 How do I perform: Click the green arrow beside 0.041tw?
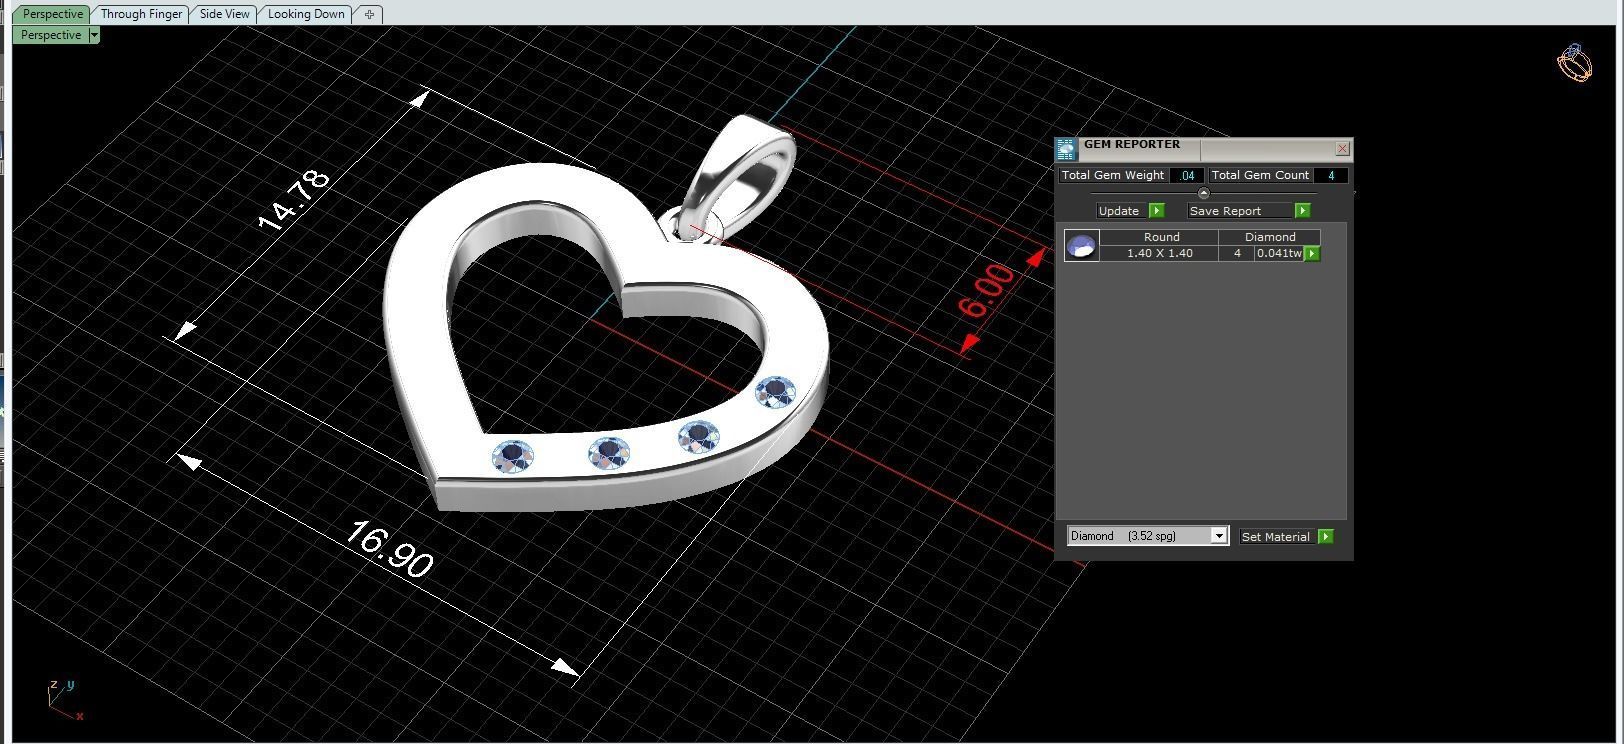[1312, 254]
